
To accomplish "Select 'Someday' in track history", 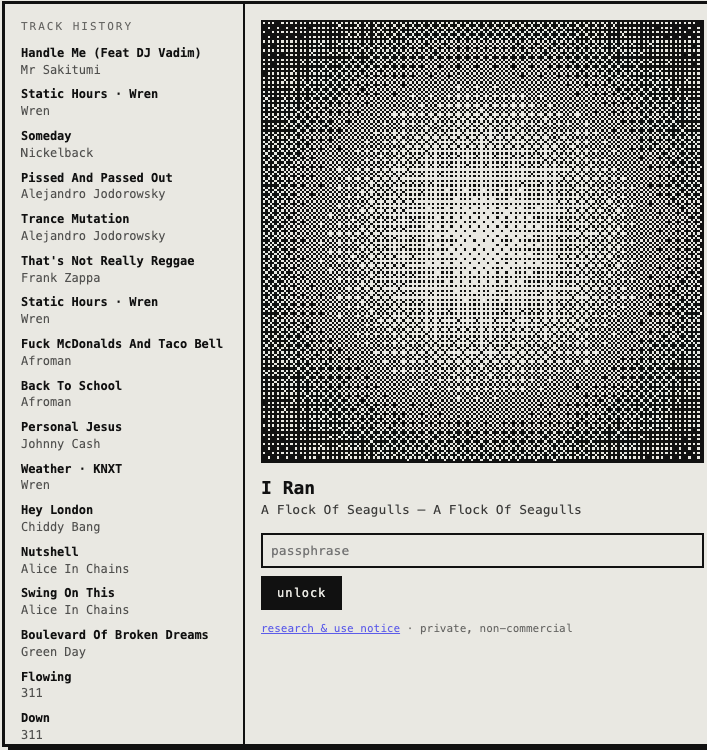I will pos(46,136).
